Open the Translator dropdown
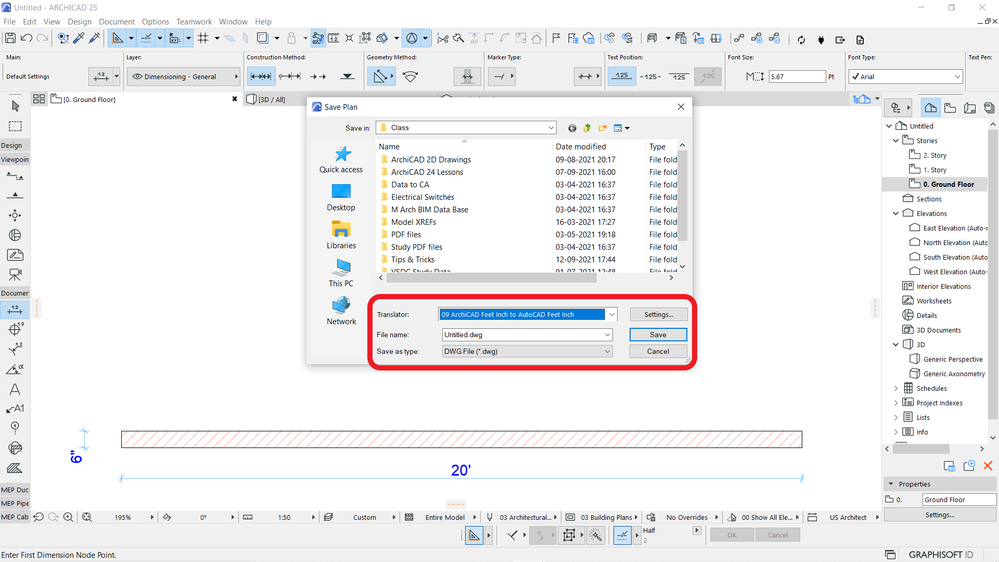The image size is (999, 562). point(612,314)
